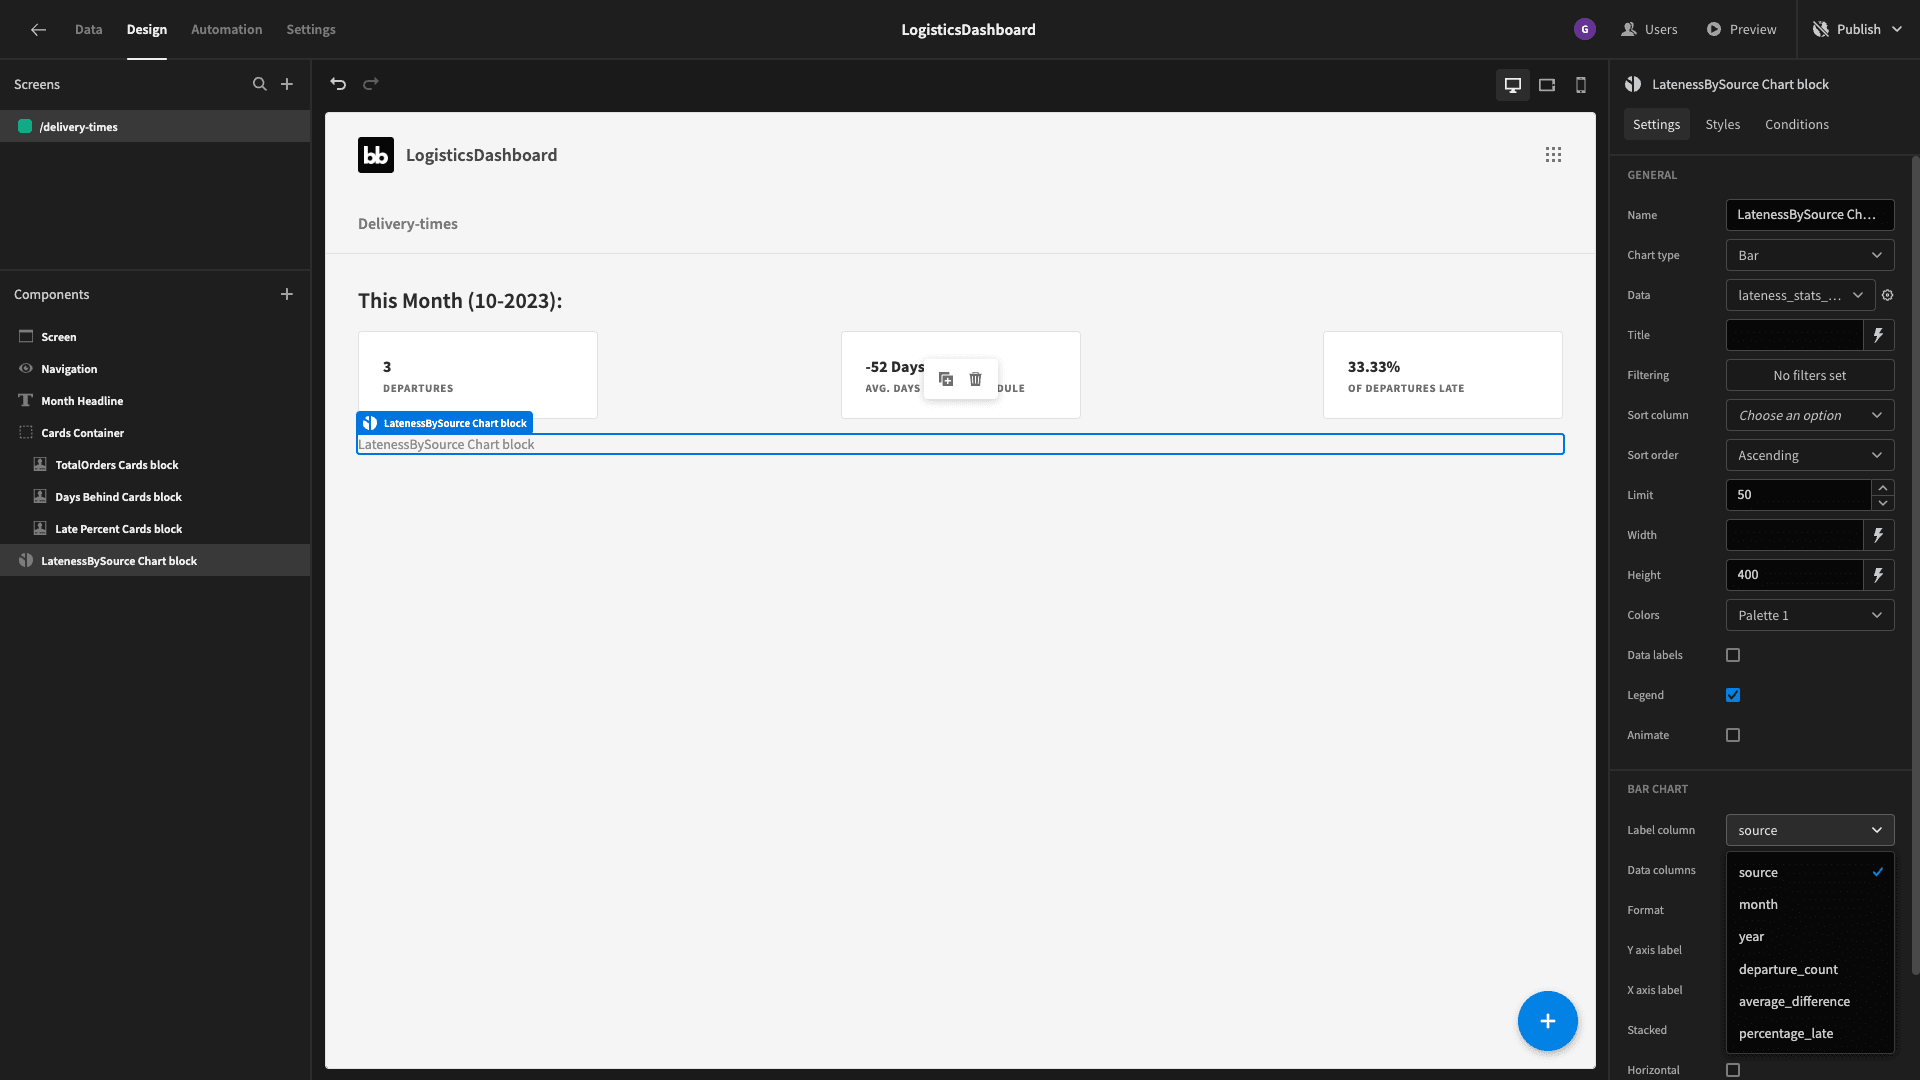Search screens using magnifier icon
Image resolution: width=1920 pixels, height=1080 pixels.
tap(260, 84)
